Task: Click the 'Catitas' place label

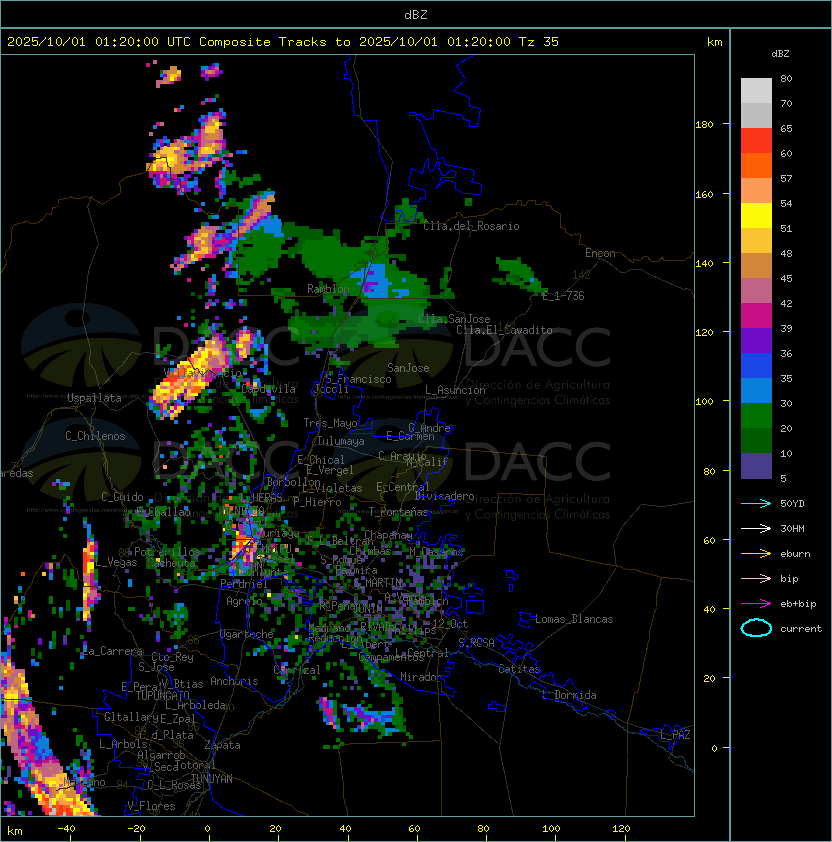Action: 519,669
